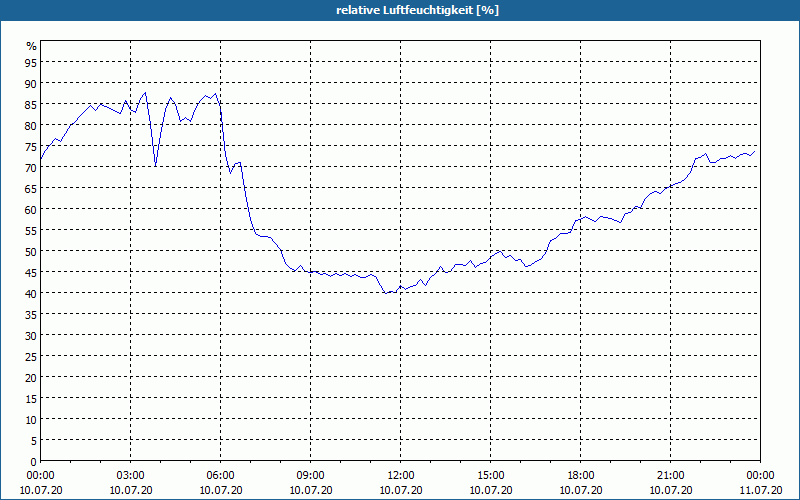Image resolution: width=800 pixels, height=500 pixels.
Task: Click the 10.07.20 date under 06:00
Action: point(220,490)
